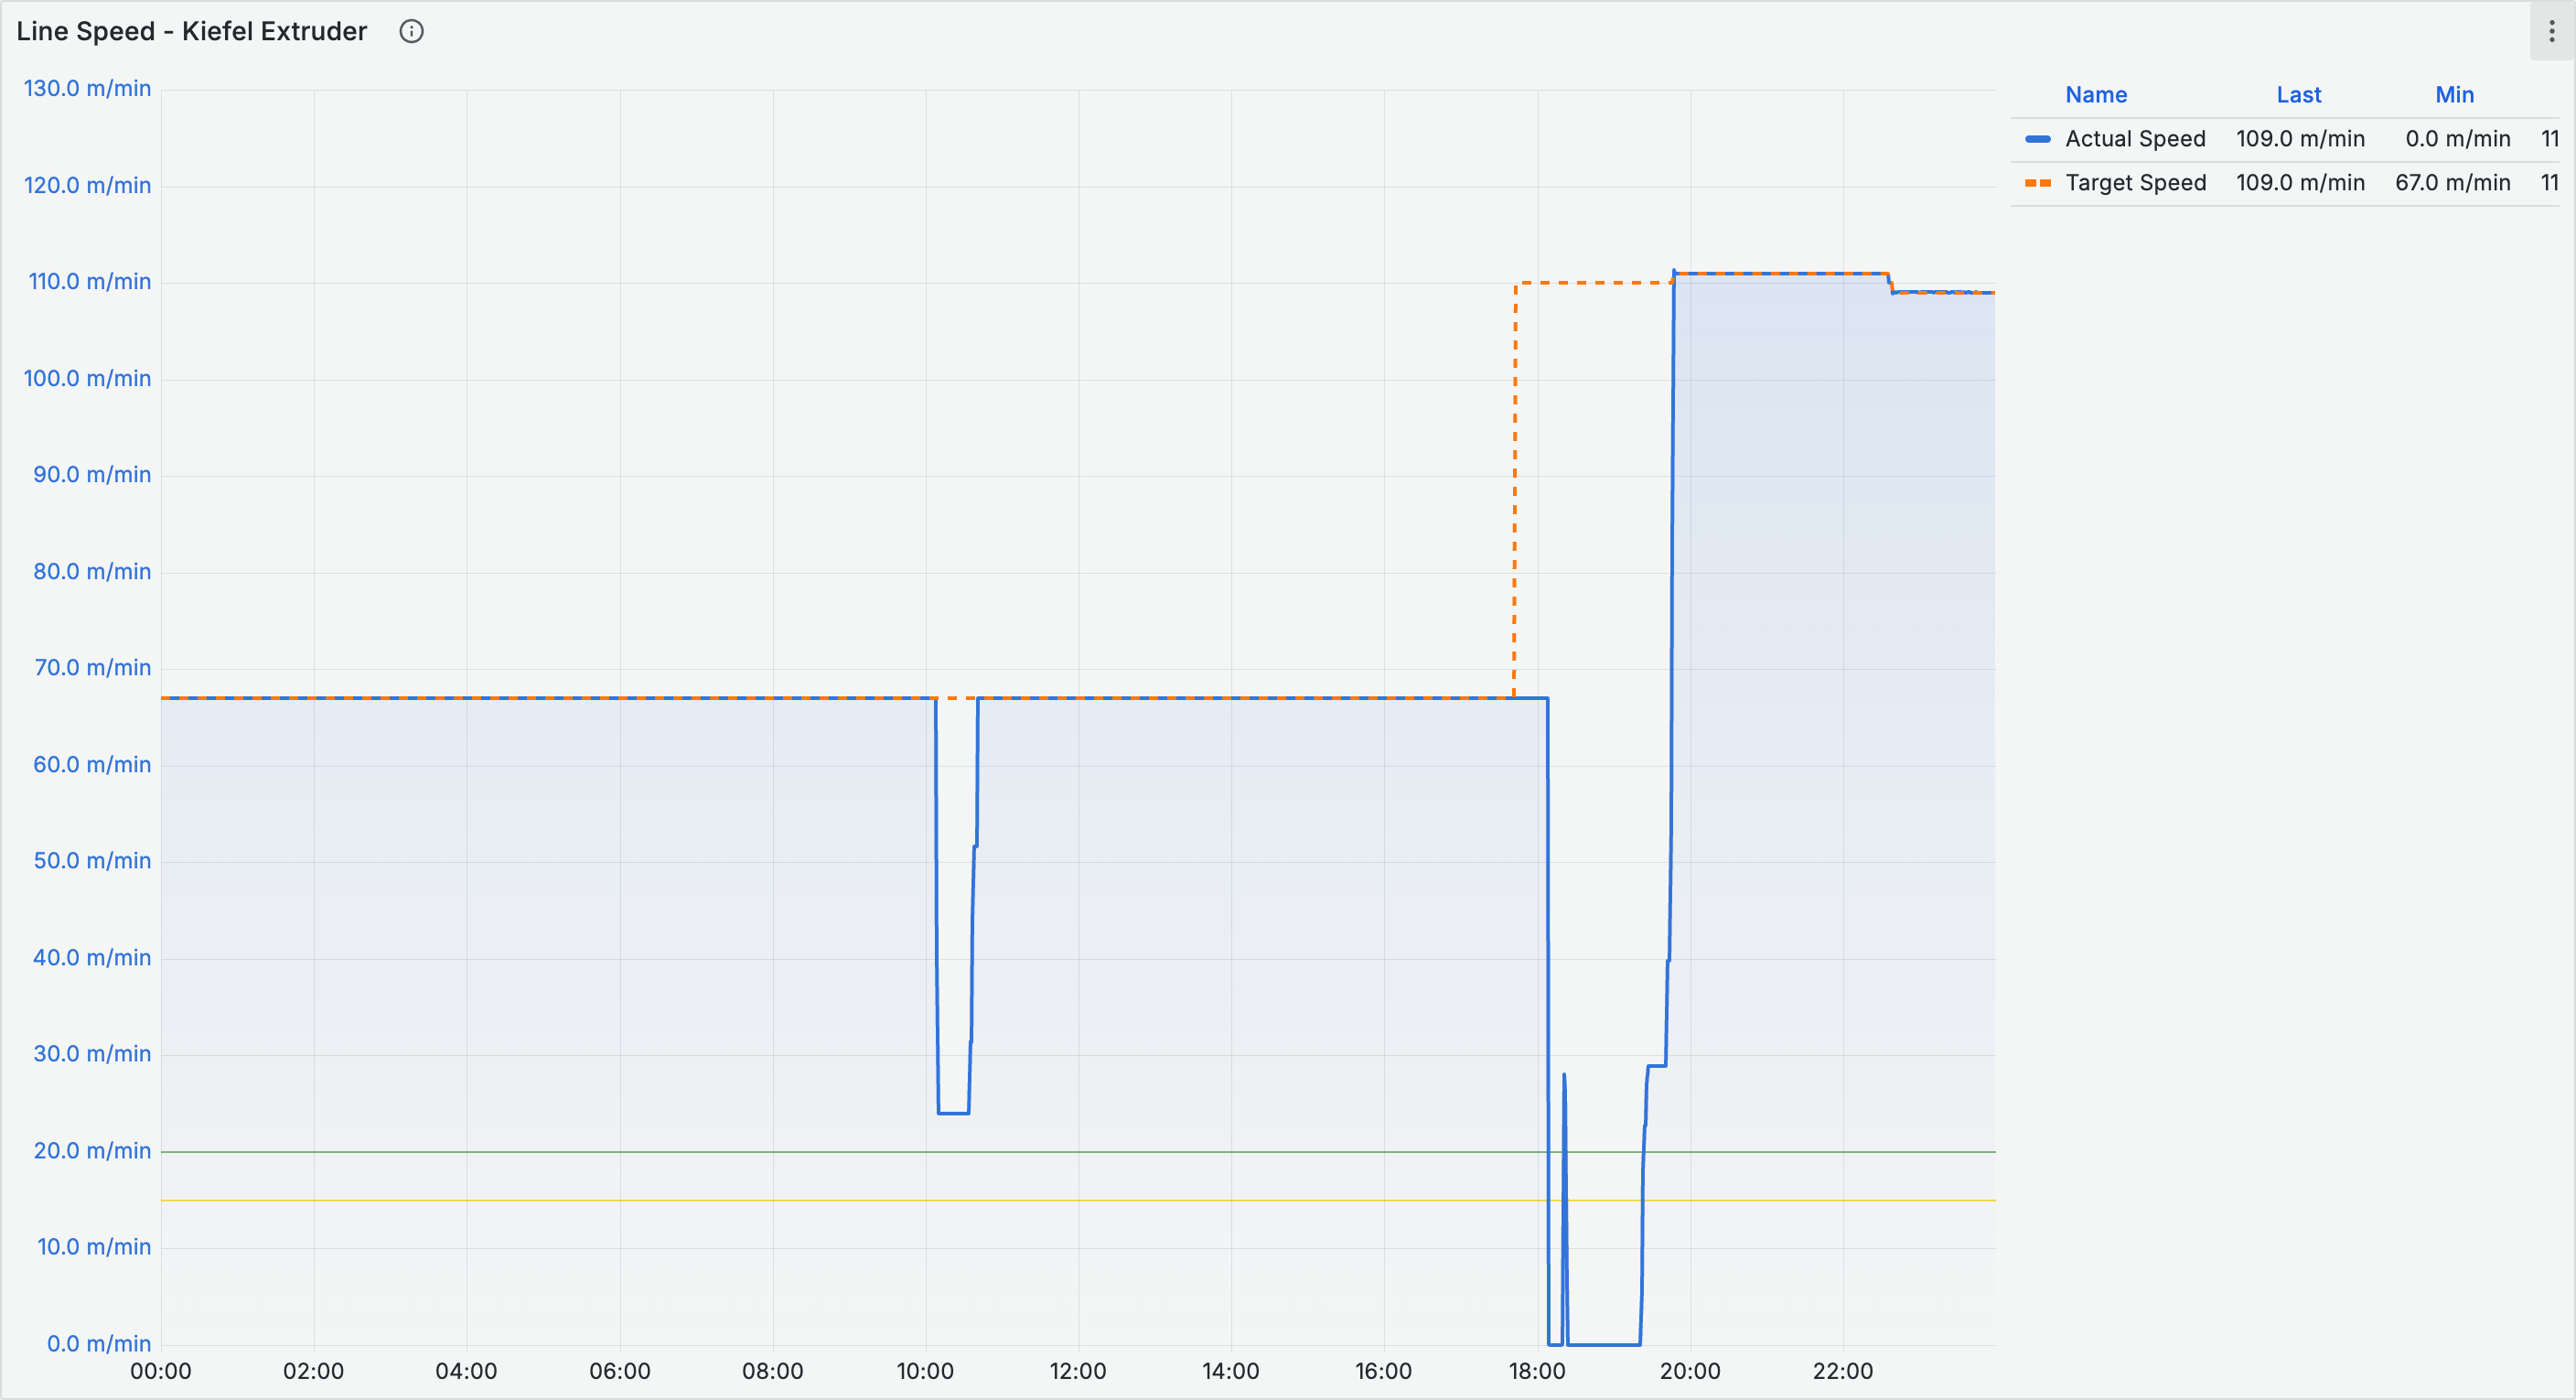
Task: Sort legend by Min column
Action: point(2453,95)
